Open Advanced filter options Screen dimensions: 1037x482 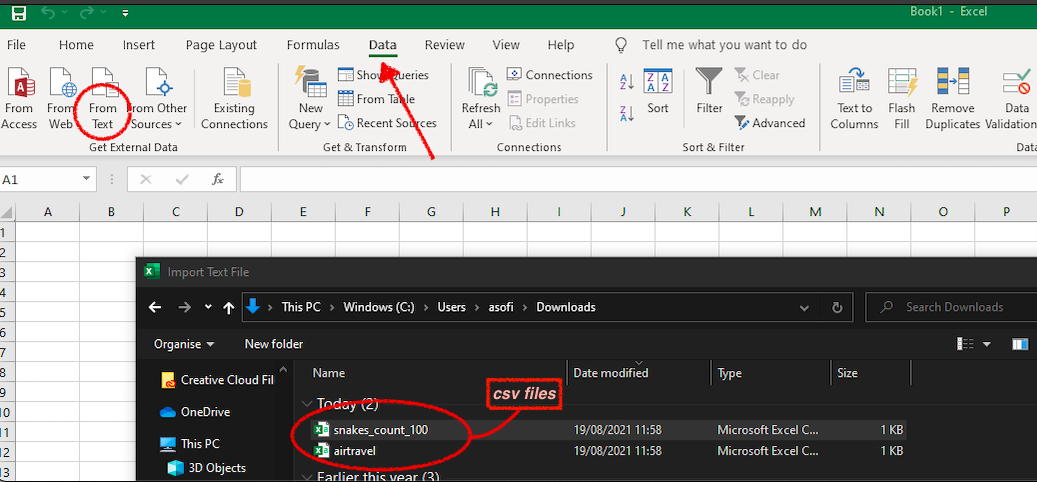tap(770, 123)
